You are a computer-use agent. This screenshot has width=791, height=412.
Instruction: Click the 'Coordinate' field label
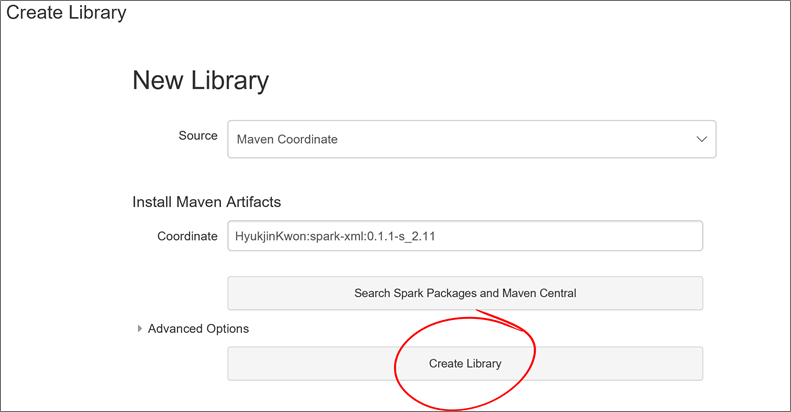pyautogui.click(x=187, y=236)
